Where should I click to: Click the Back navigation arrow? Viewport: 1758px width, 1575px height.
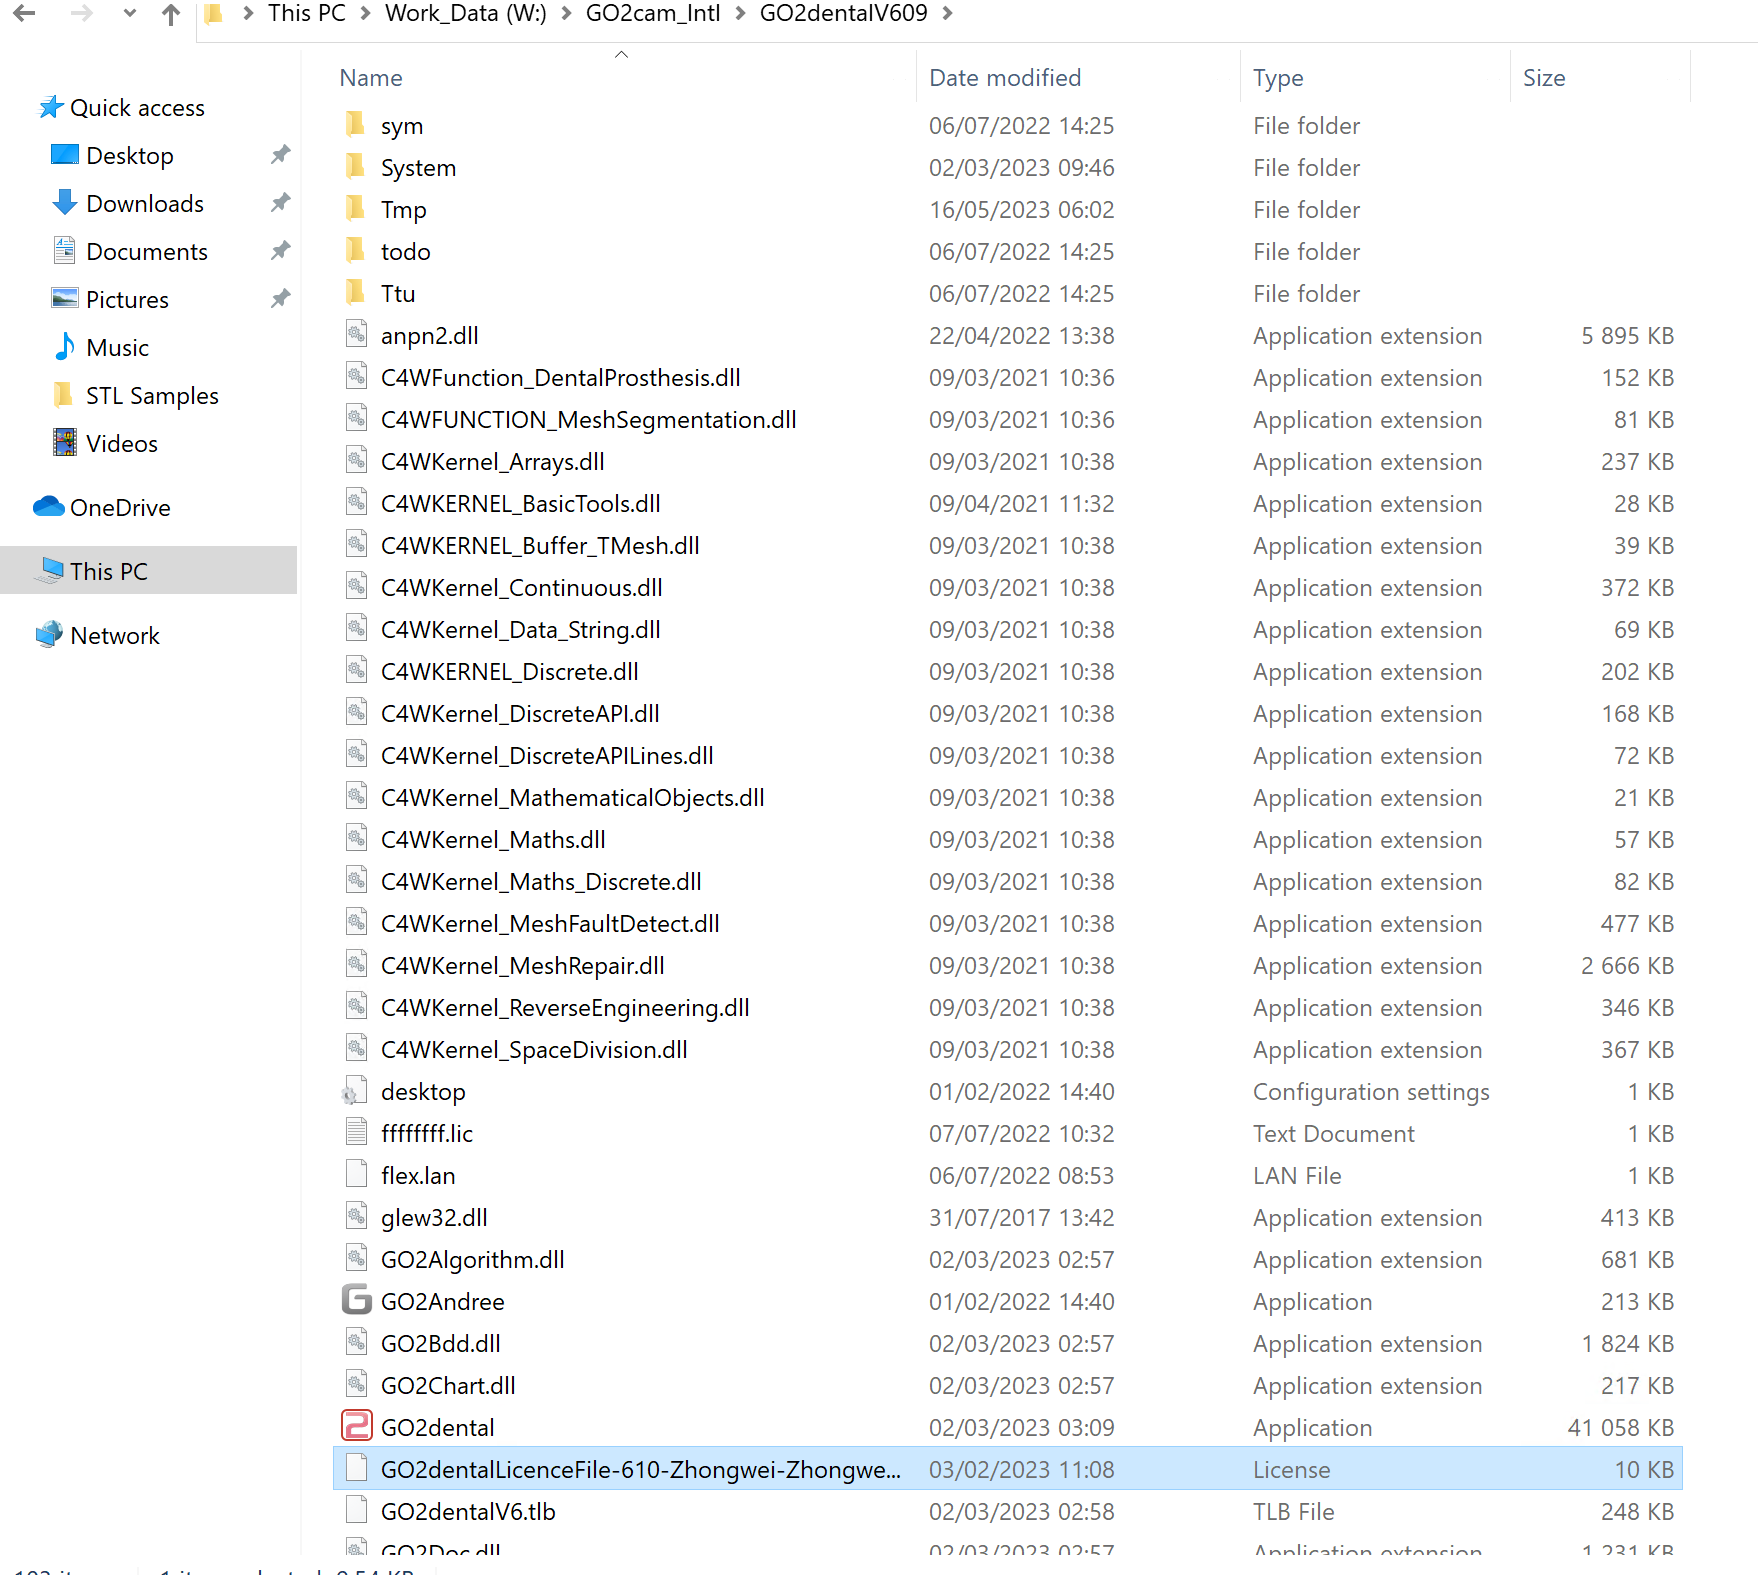(24, 14)
